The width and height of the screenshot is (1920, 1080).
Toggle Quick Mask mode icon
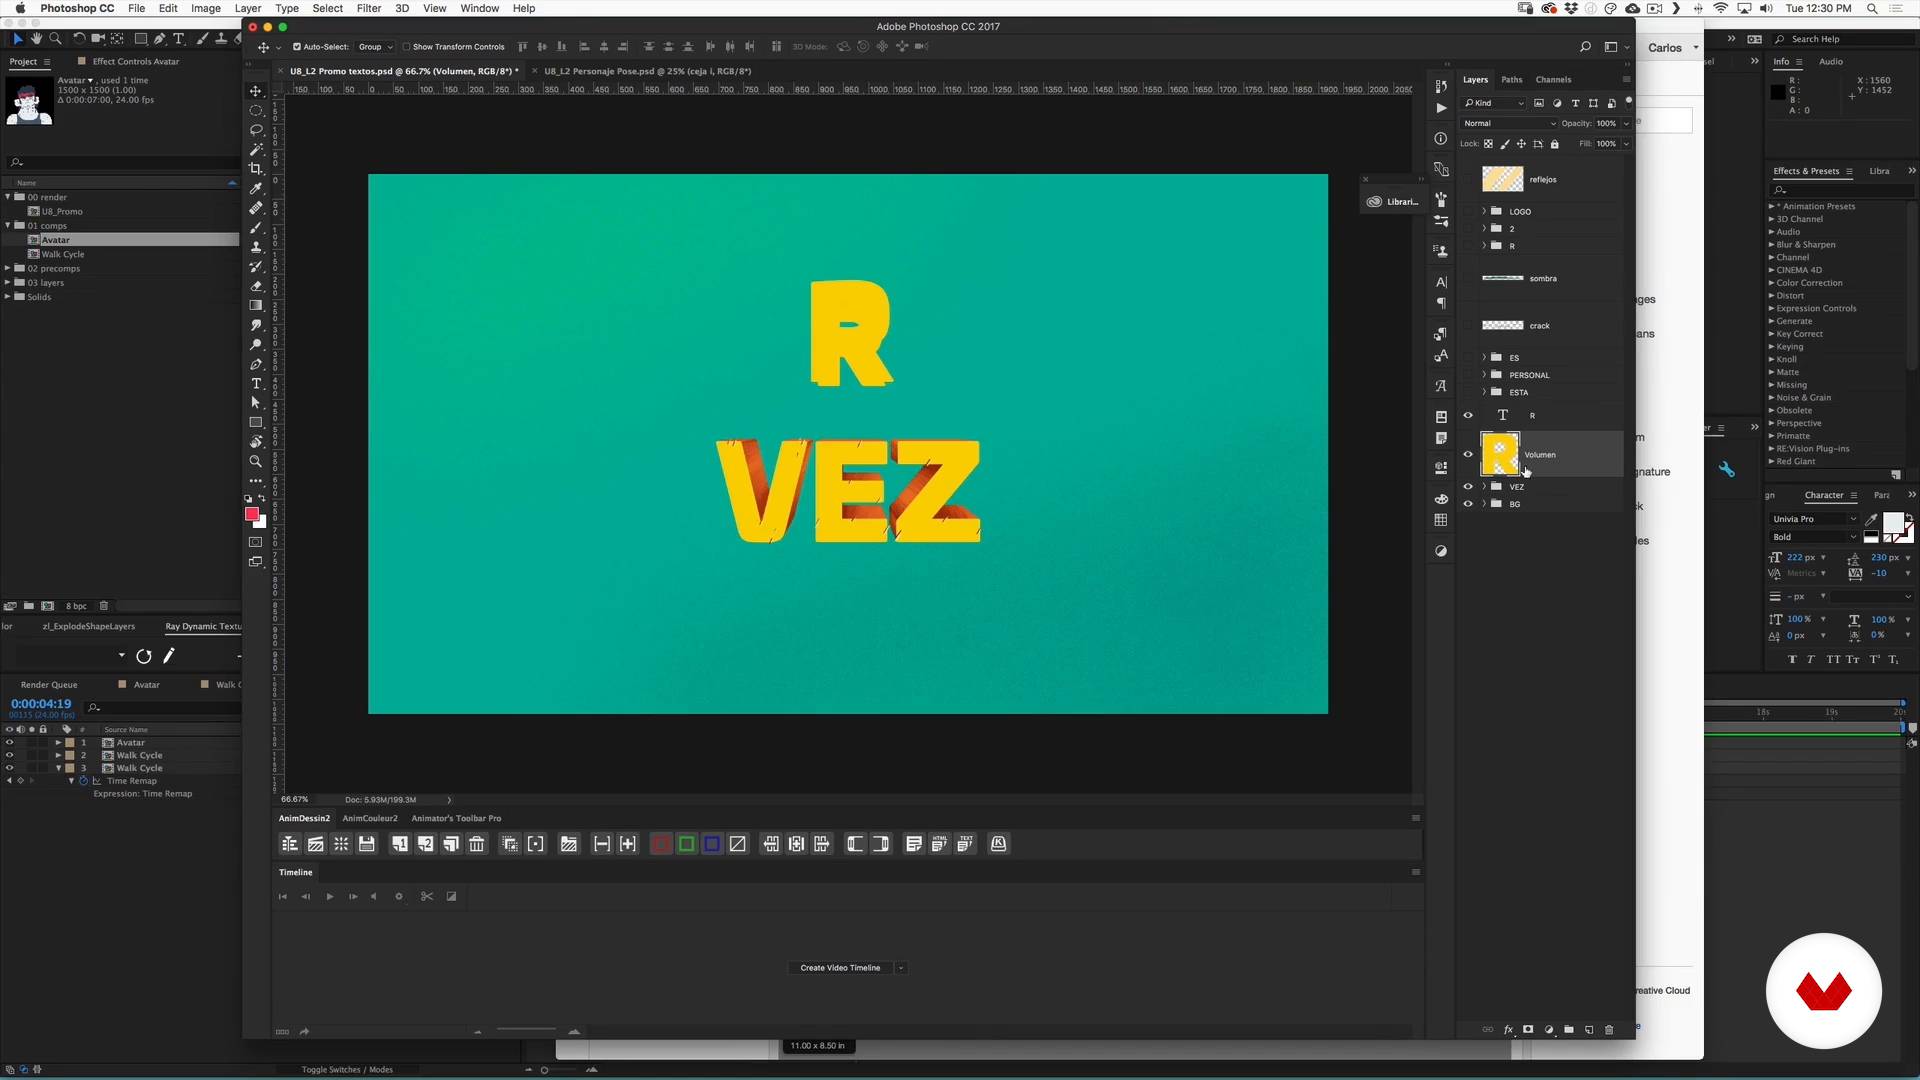click(x=256, y=542)
